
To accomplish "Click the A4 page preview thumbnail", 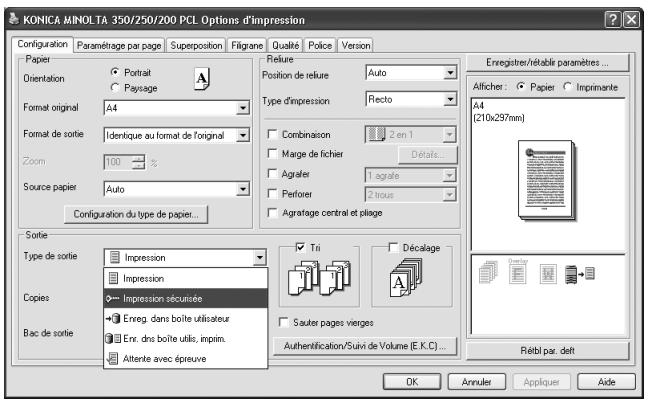I will (547, 180).
